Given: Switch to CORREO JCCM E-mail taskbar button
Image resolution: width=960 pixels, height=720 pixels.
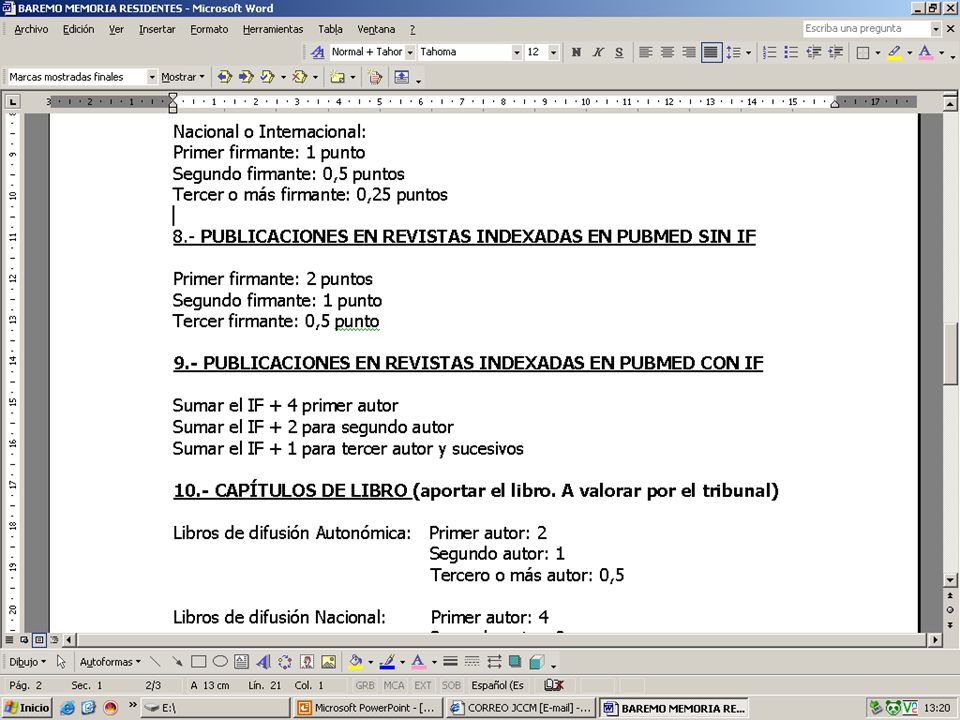Looking at the screenshot, I should pos(520,708).
